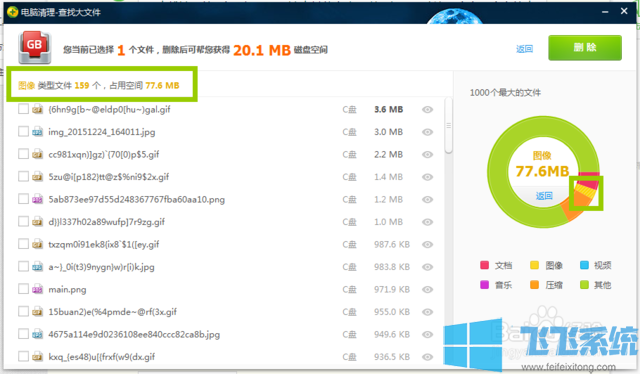Image resolution: width=640 pixels, height=374 pixels.
Task: Click eye icon for img_20151224_164011.jpg
Action: pos(427,132)
